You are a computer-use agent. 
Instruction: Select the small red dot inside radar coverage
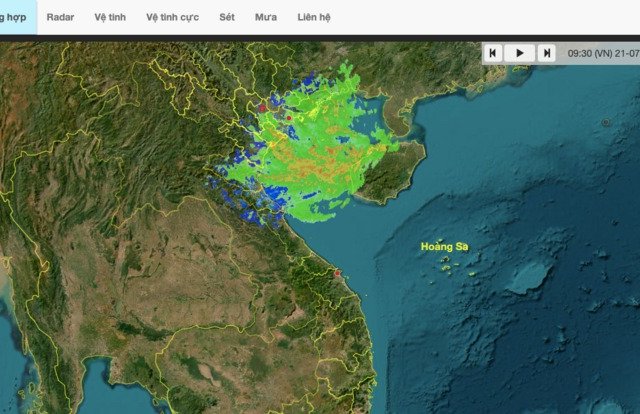[289, 118]
